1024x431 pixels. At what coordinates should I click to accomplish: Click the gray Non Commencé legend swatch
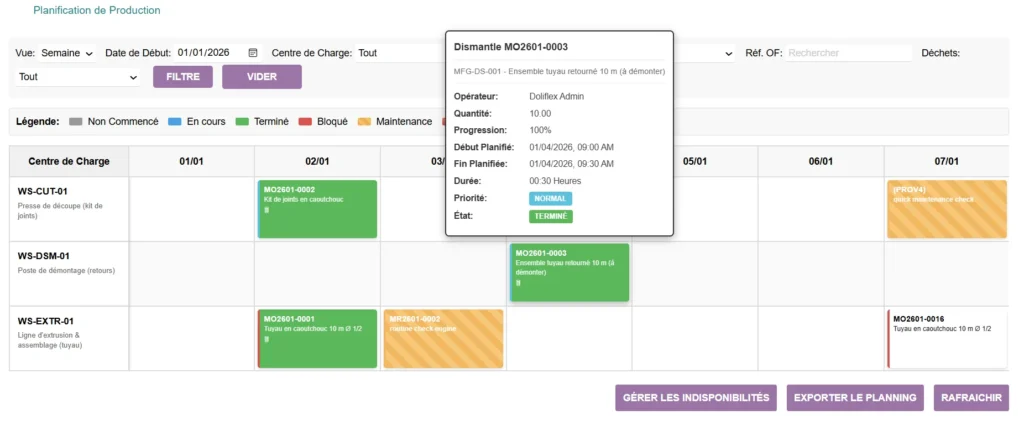(75, 121)
